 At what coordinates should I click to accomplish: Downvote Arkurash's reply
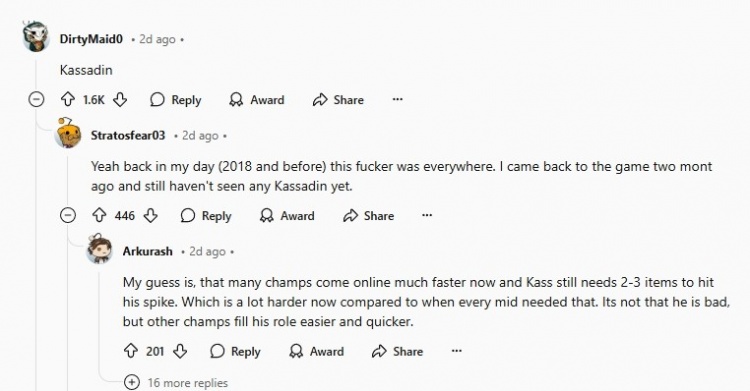coord(180,351)
